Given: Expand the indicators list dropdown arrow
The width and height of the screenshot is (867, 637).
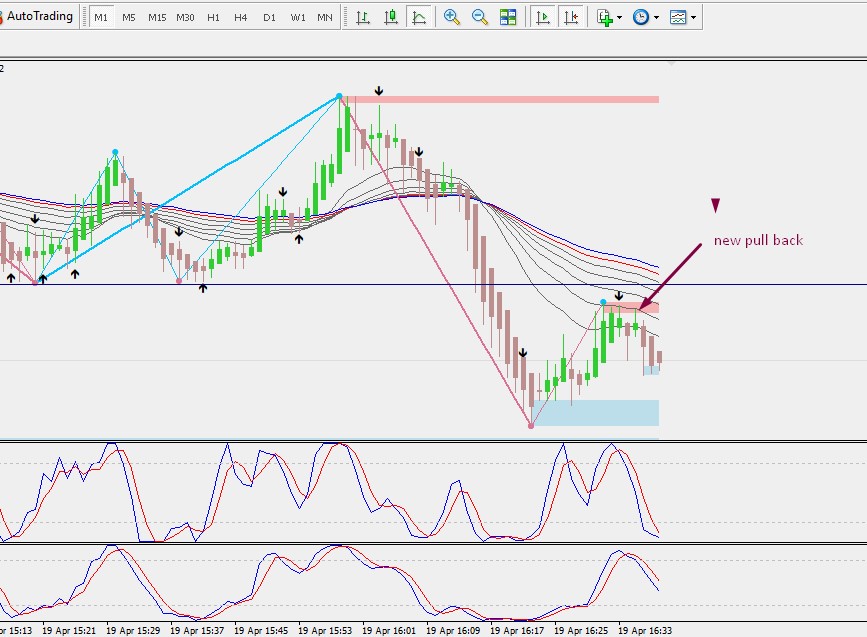Looking at the screenshot, I should [x=619, y=18].
